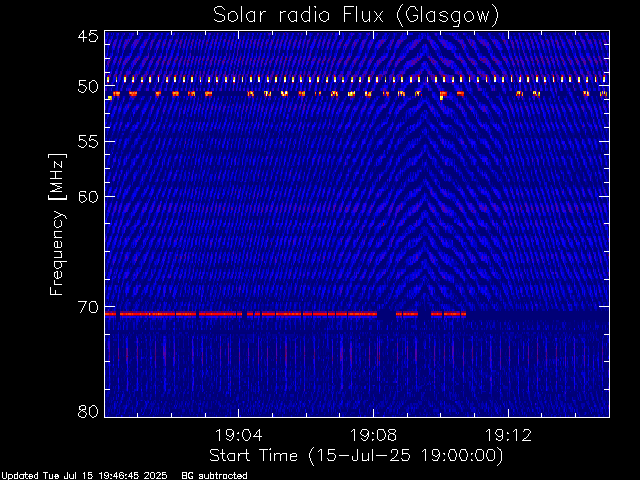Viewport: 640px width, 480px height.
Task: Click the 80 MHz frequency tick label
Action: [x=87, y=411]
